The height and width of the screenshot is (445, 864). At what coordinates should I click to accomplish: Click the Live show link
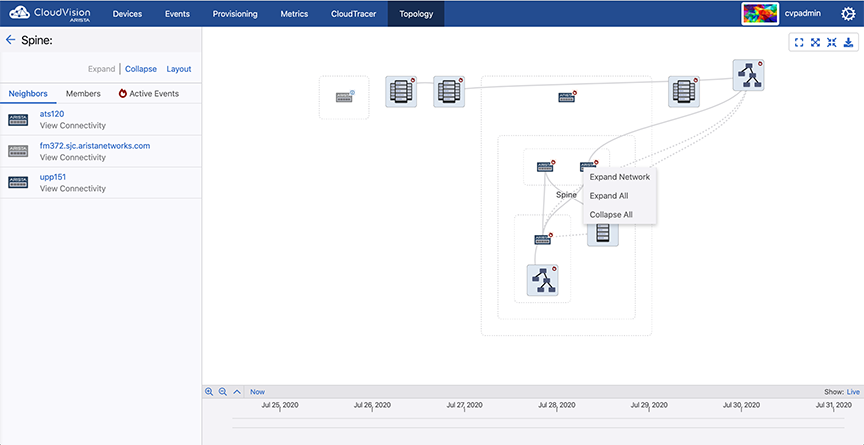coord(853,392)
